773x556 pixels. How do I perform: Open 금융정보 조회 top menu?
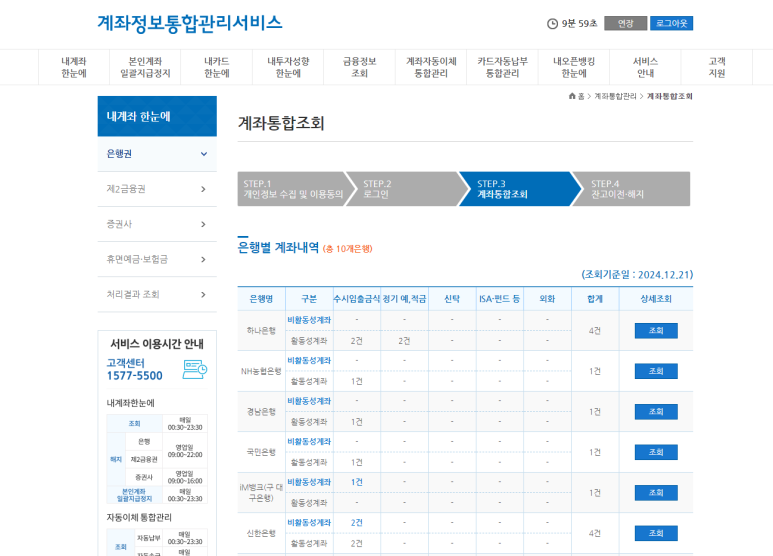(x=359, y=67)
